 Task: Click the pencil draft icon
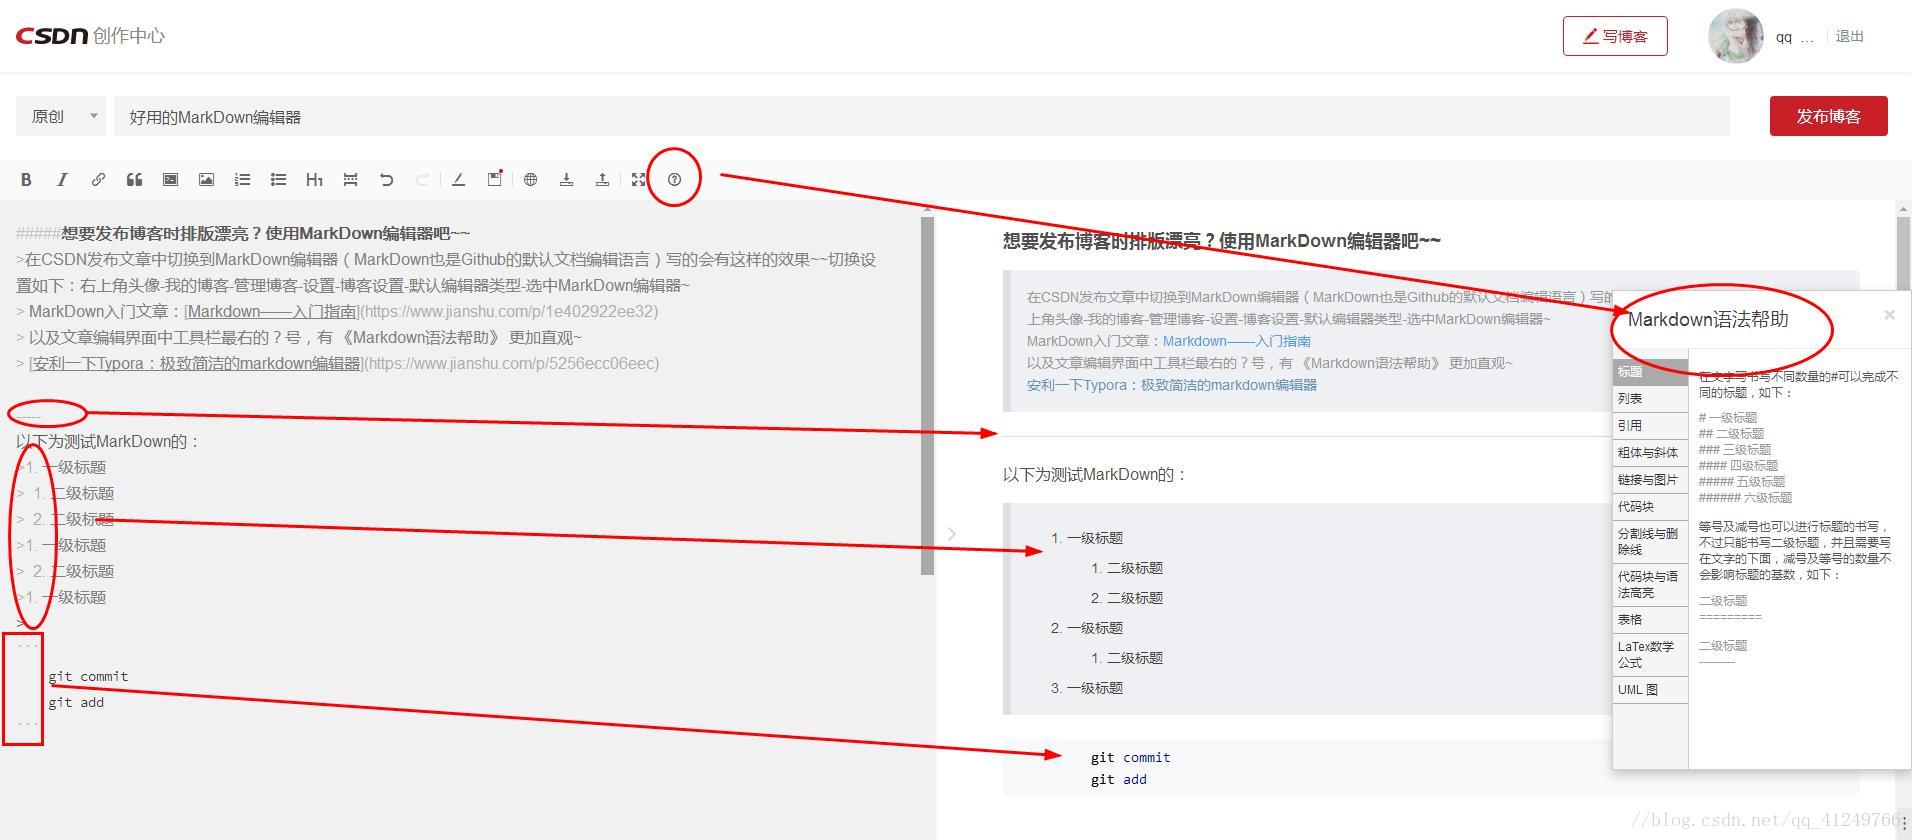458,180
